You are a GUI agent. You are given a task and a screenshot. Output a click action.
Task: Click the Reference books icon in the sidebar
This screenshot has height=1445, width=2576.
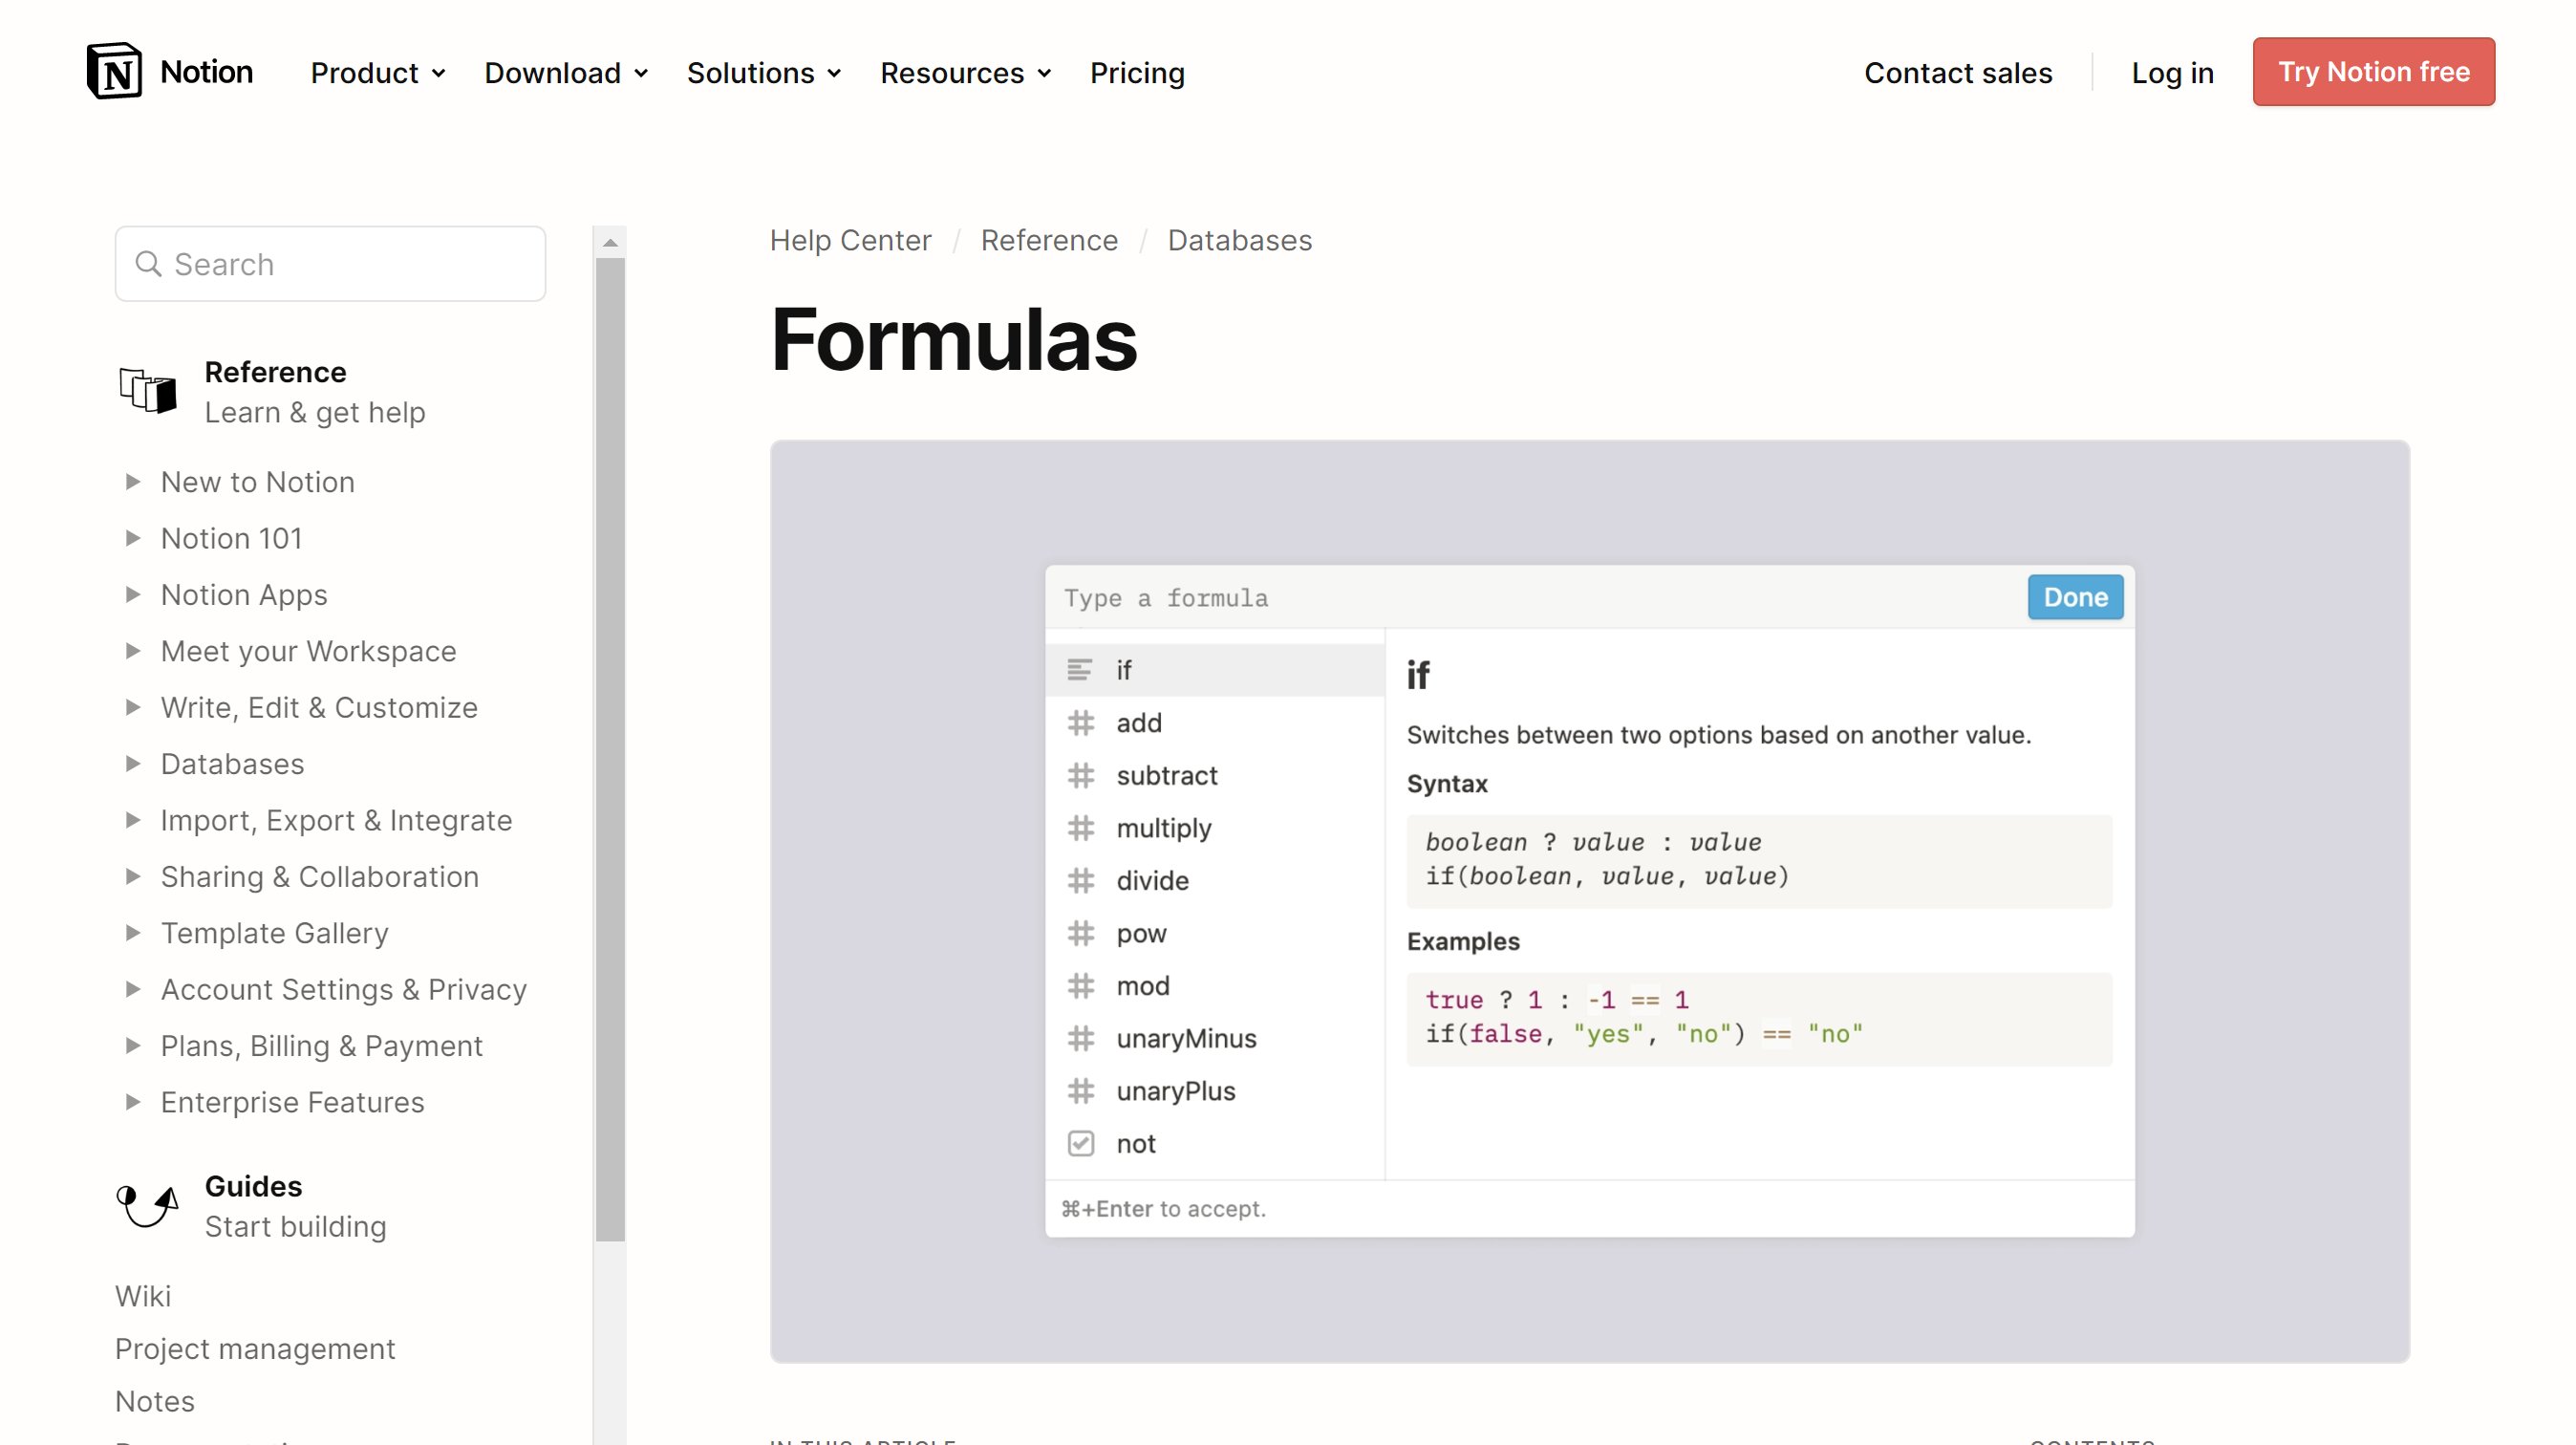[146, 390]
